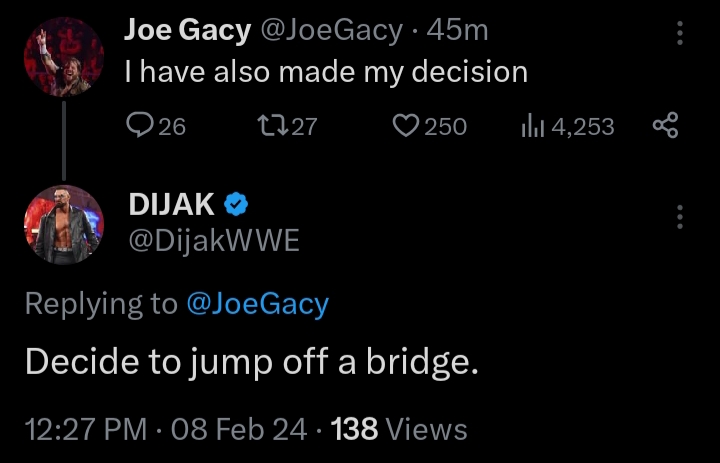Like Joe Gacy's tweet with heart icon
Viewport: 720px width, 463px height.
404,126
